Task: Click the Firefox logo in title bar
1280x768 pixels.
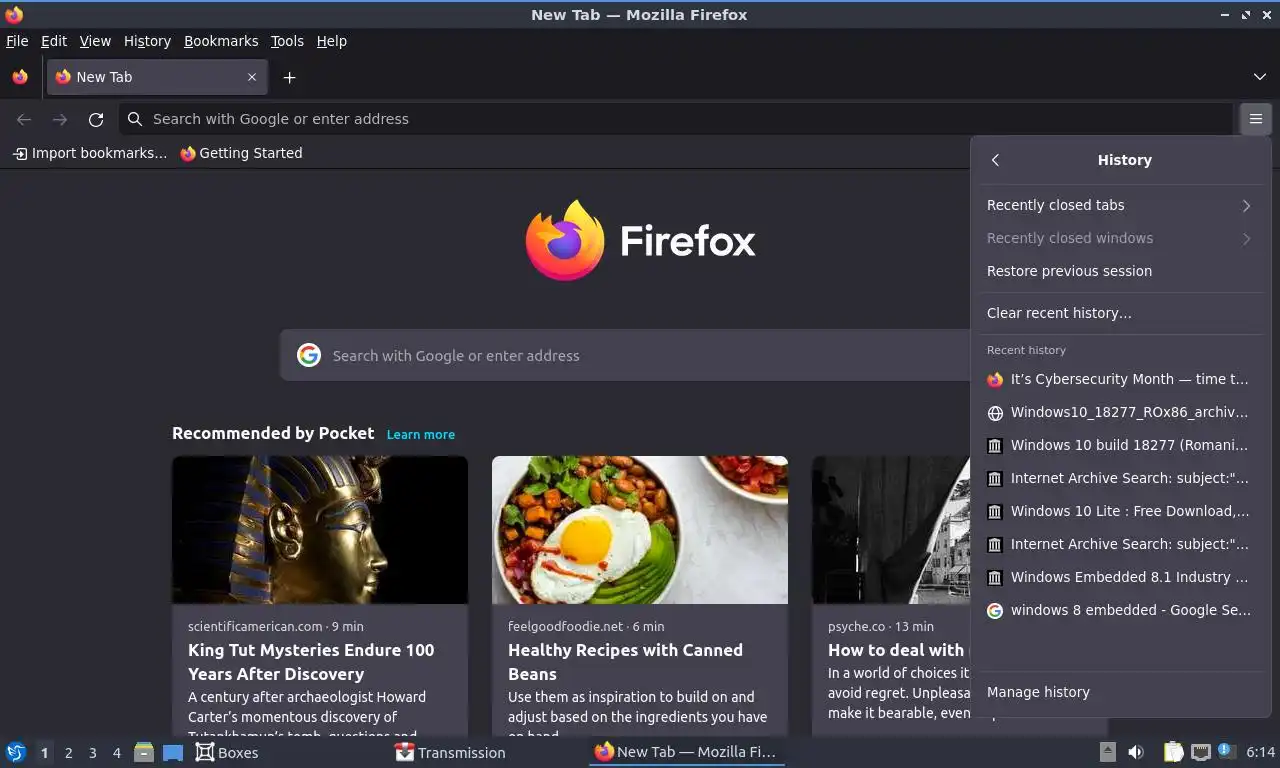Action: [x=14, y=14]
